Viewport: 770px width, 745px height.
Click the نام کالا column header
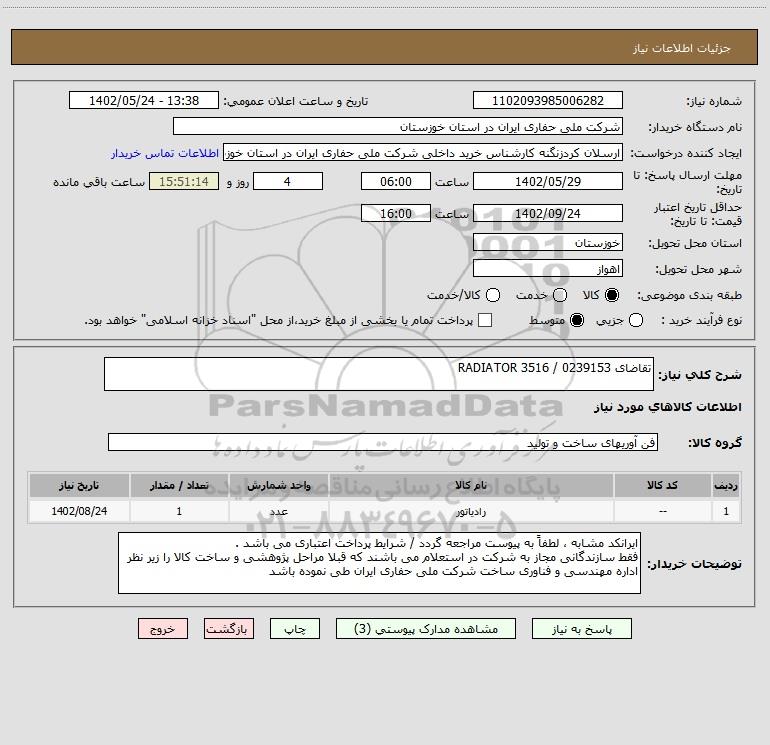click(x=471, y=485)
